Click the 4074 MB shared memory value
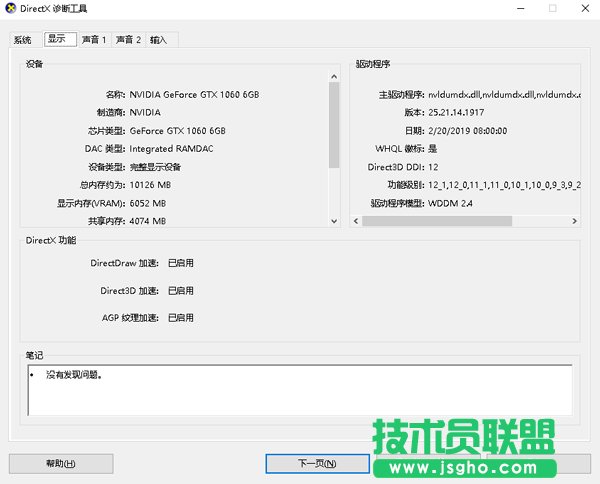Viewport: 600px width, 484px height. [x=148, y=221]
